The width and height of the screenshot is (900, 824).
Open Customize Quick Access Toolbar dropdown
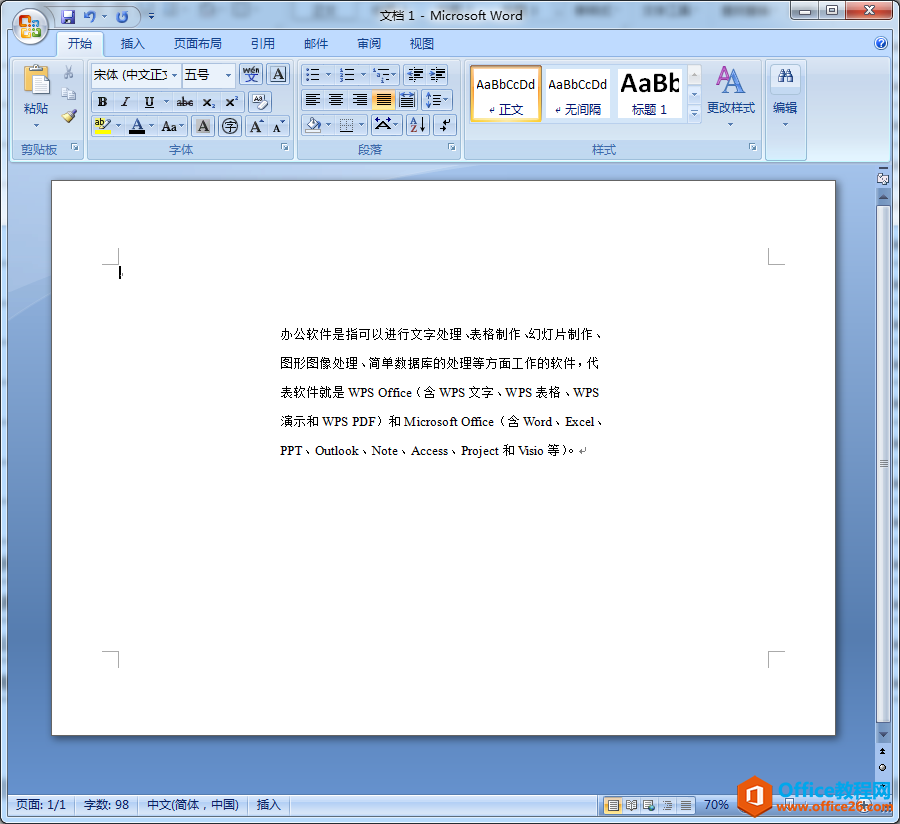(x=151, y=17)
